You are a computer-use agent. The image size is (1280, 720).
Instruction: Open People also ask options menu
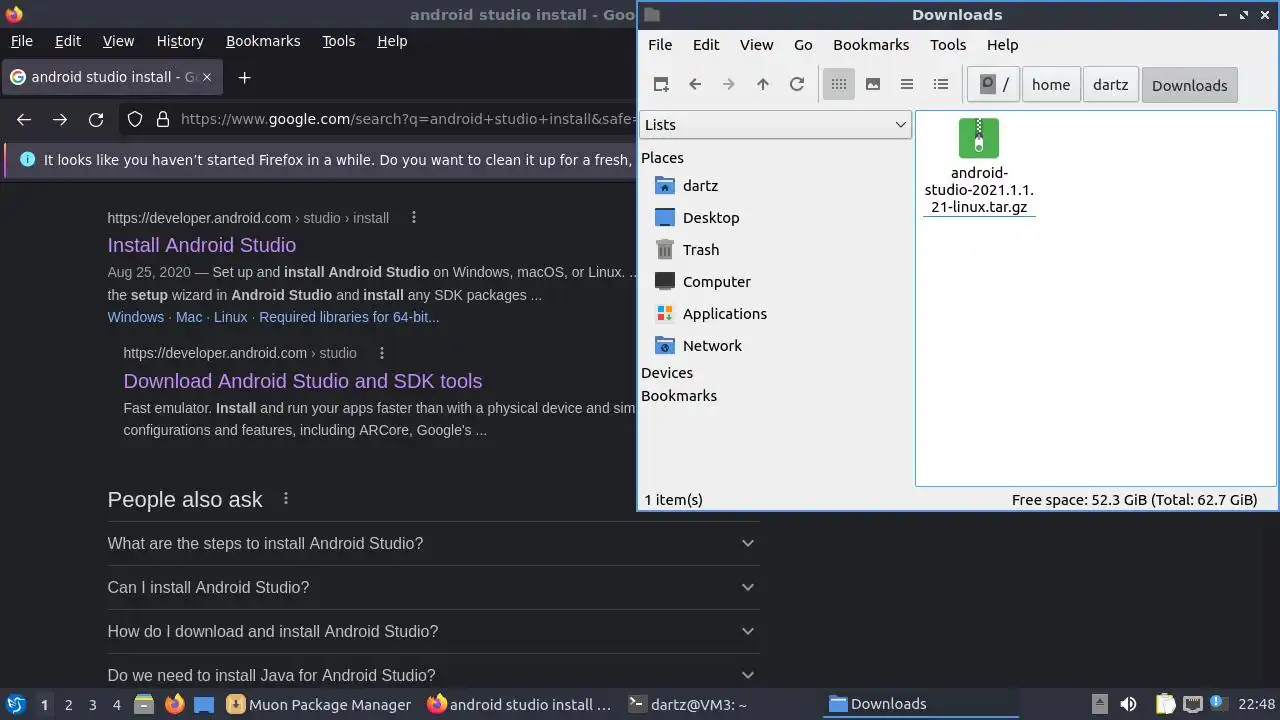(286, 499)
